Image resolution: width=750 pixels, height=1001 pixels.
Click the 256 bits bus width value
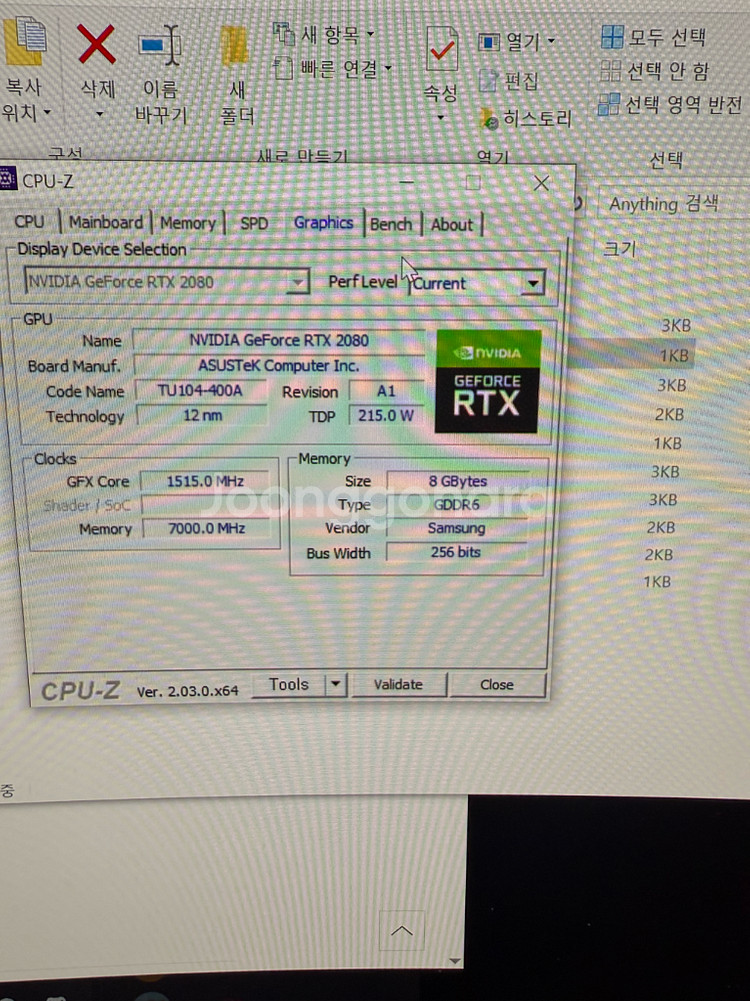click(456, 552)
